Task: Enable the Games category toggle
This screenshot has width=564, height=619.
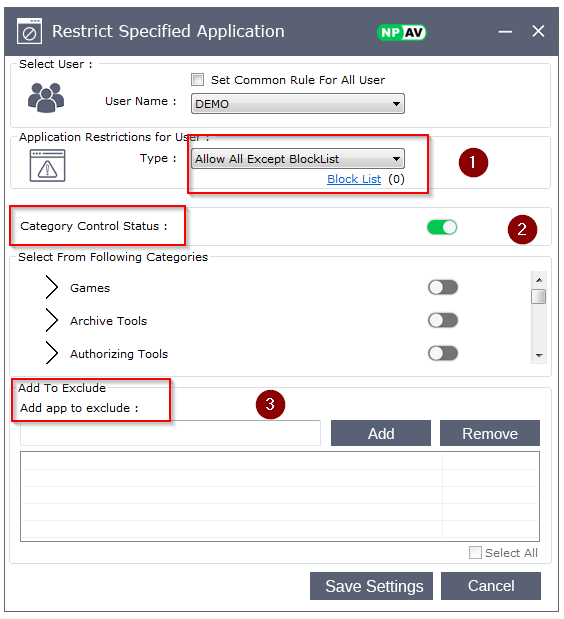Action: pos(442,287)
